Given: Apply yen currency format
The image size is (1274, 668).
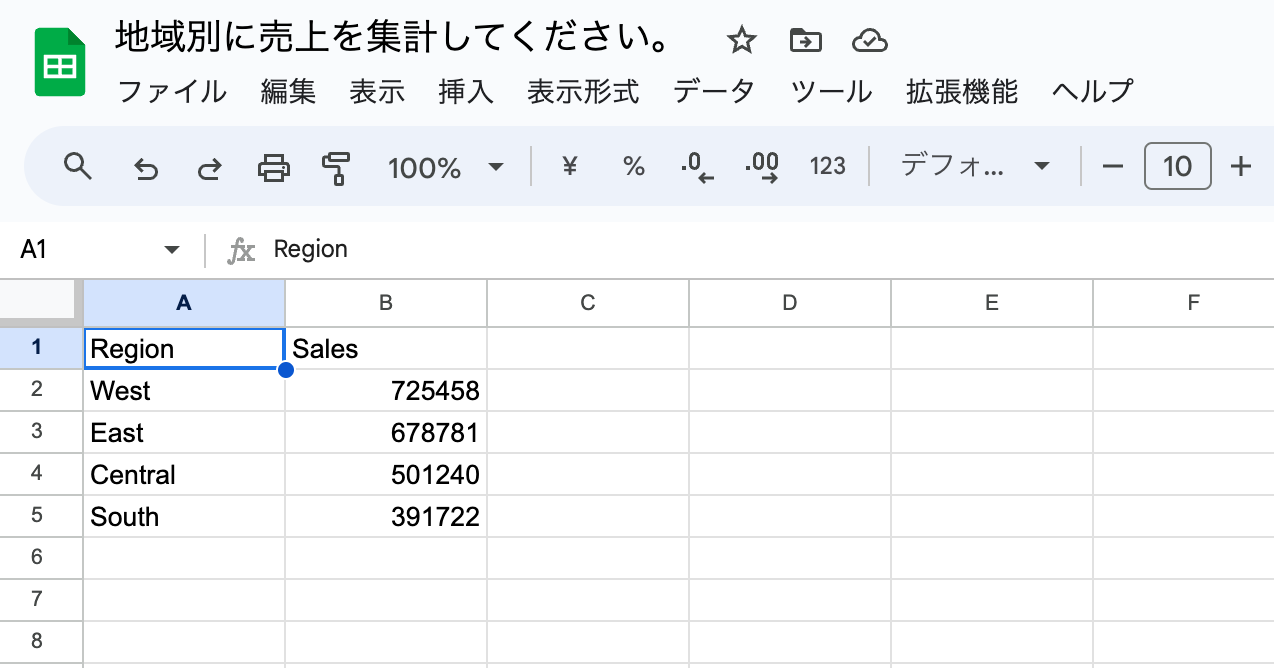Looking at the screenshot, I should (570, 166).
